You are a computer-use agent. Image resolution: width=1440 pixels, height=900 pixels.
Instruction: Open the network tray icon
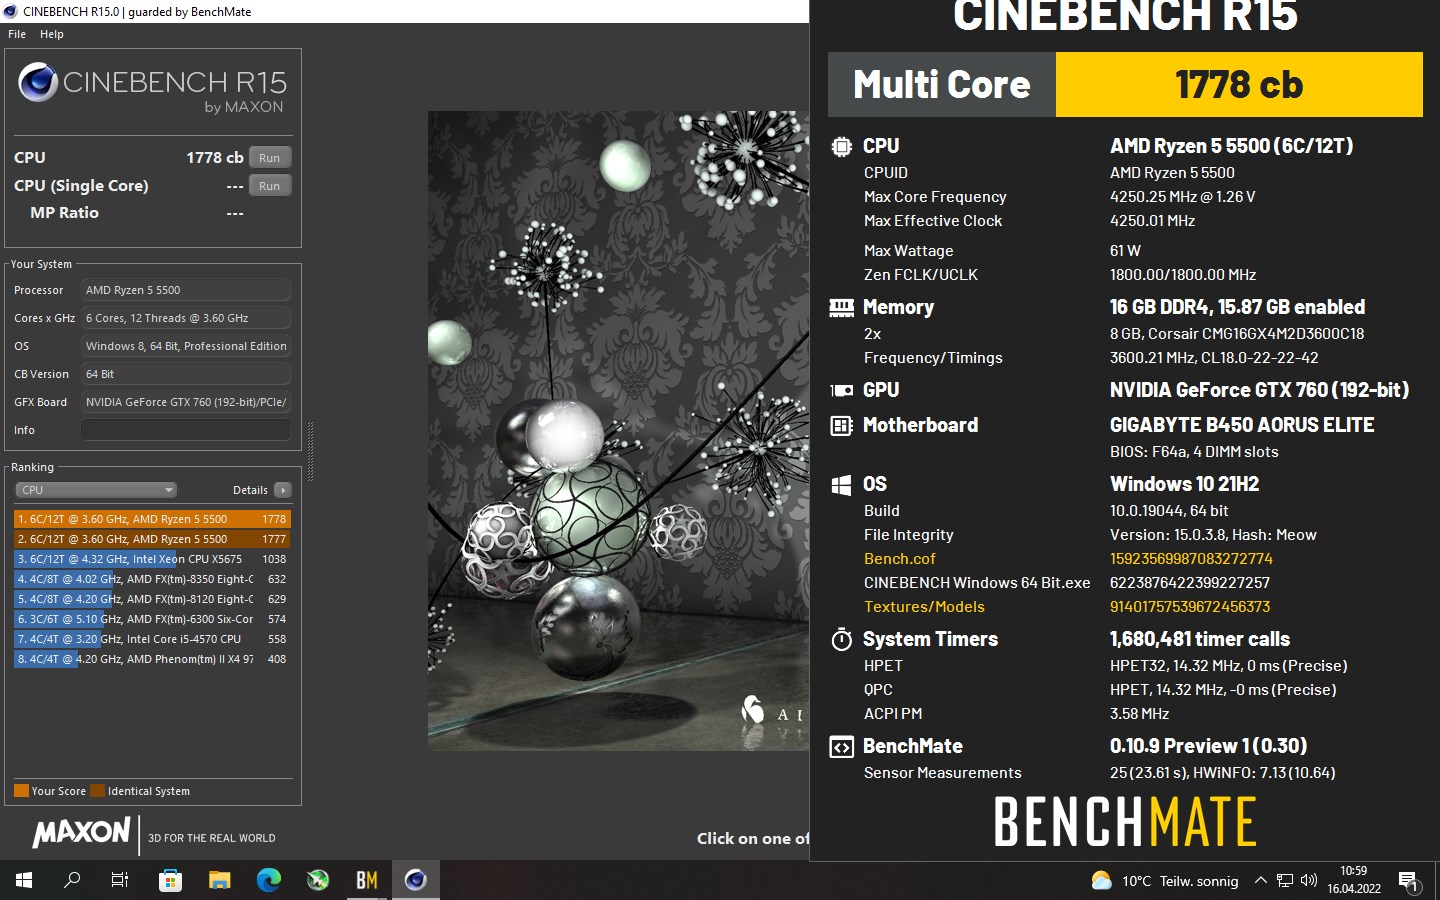tap(1285, 881)
